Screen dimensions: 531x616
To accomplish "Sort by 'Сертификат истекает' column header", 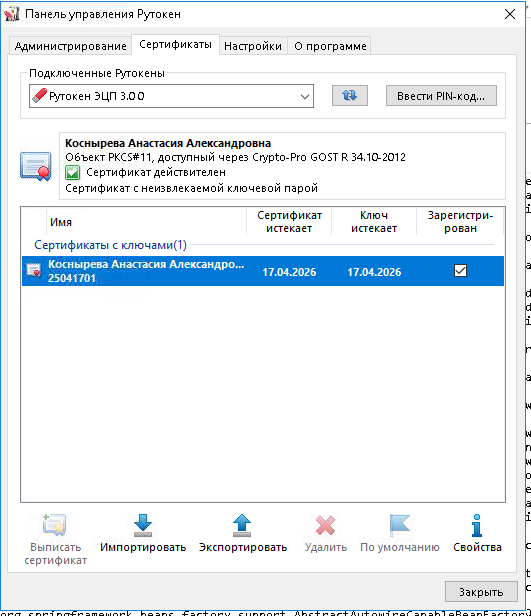I will tap(289, 222).
